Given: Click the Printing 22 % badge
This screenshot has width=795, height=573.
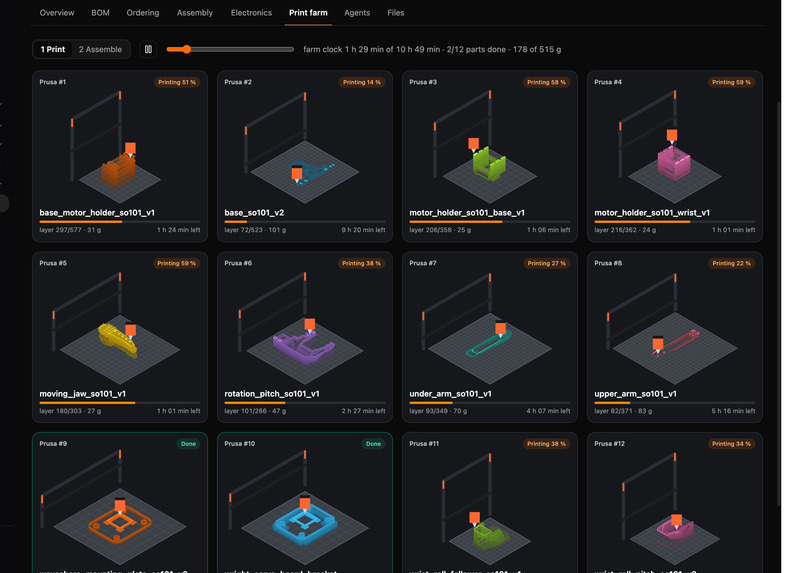Looking at the screenshot, I should click(731, 263).
